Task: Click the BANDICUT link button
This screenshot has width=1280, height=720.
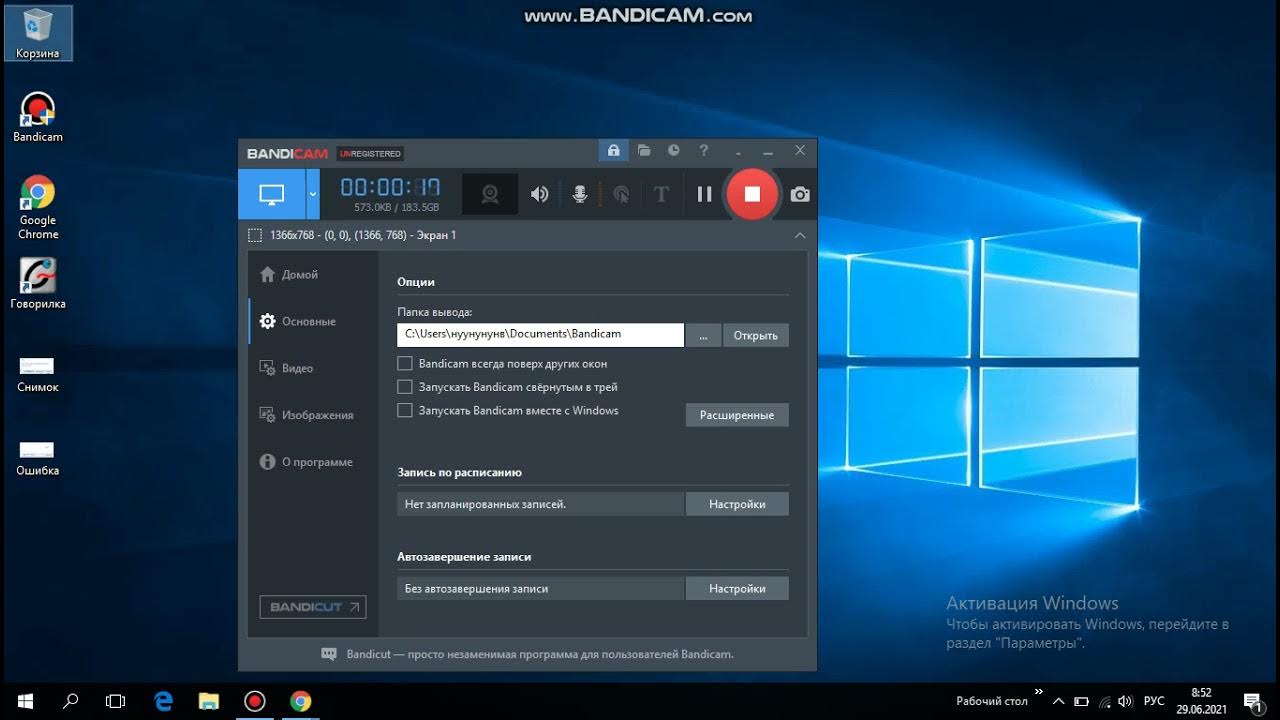Action: (x=313, y=607)
